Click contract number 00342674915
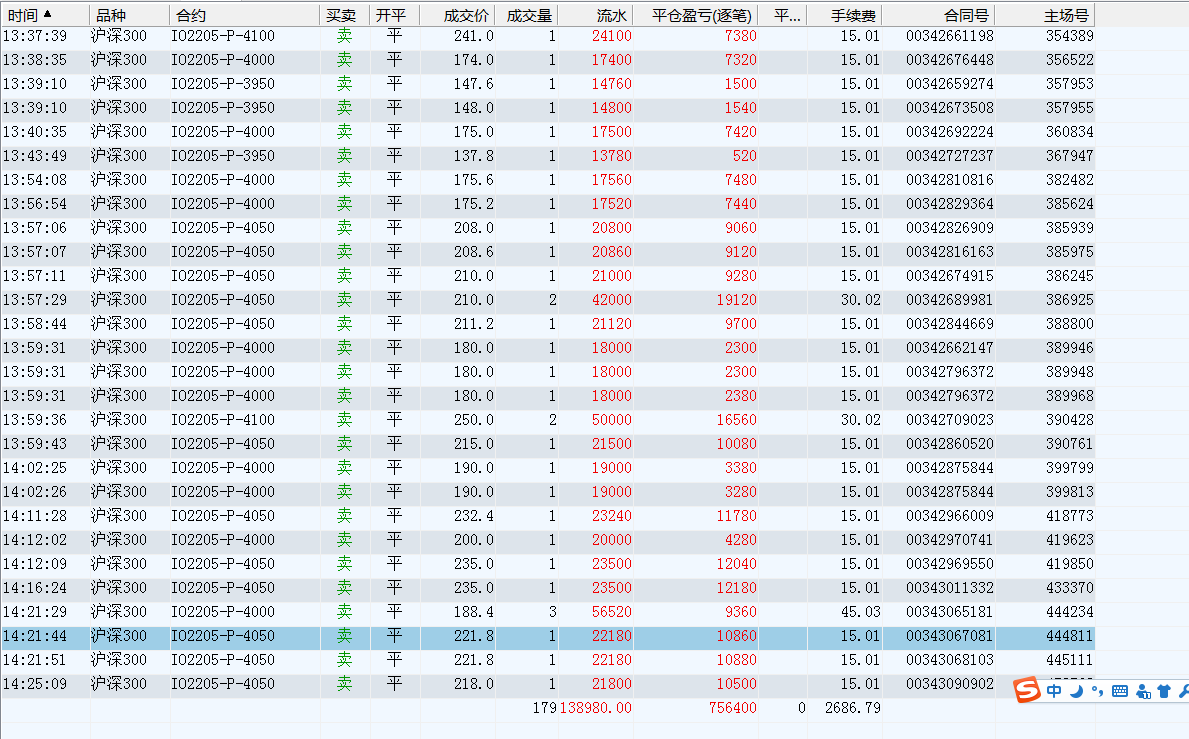1189x739 pixels. [x=949, y=276]
